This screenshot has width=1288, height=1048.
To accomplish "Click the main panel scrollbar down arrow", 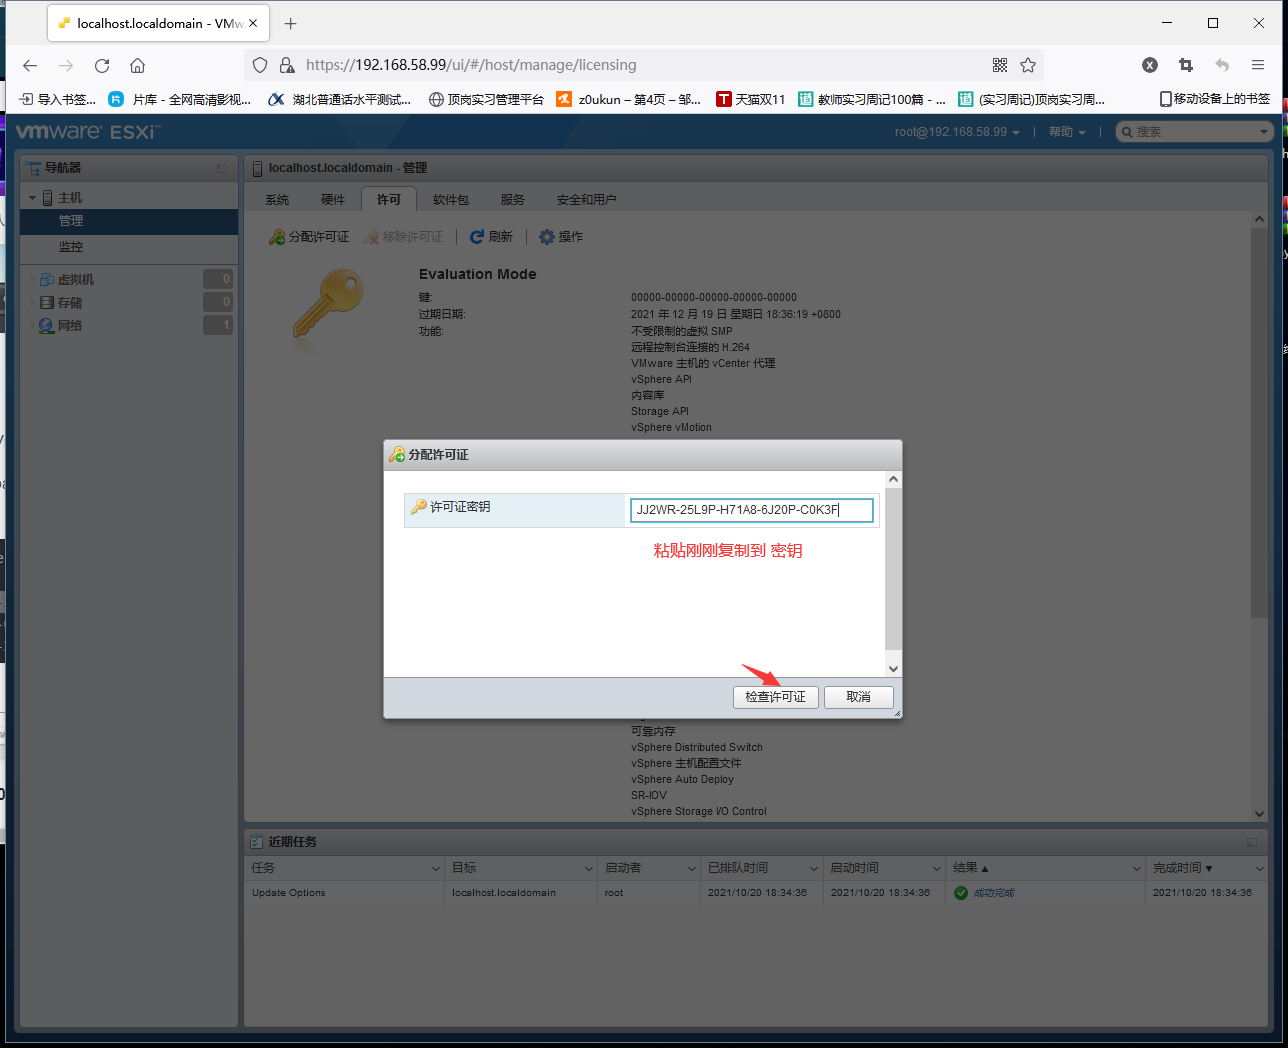I will 1260,814.
